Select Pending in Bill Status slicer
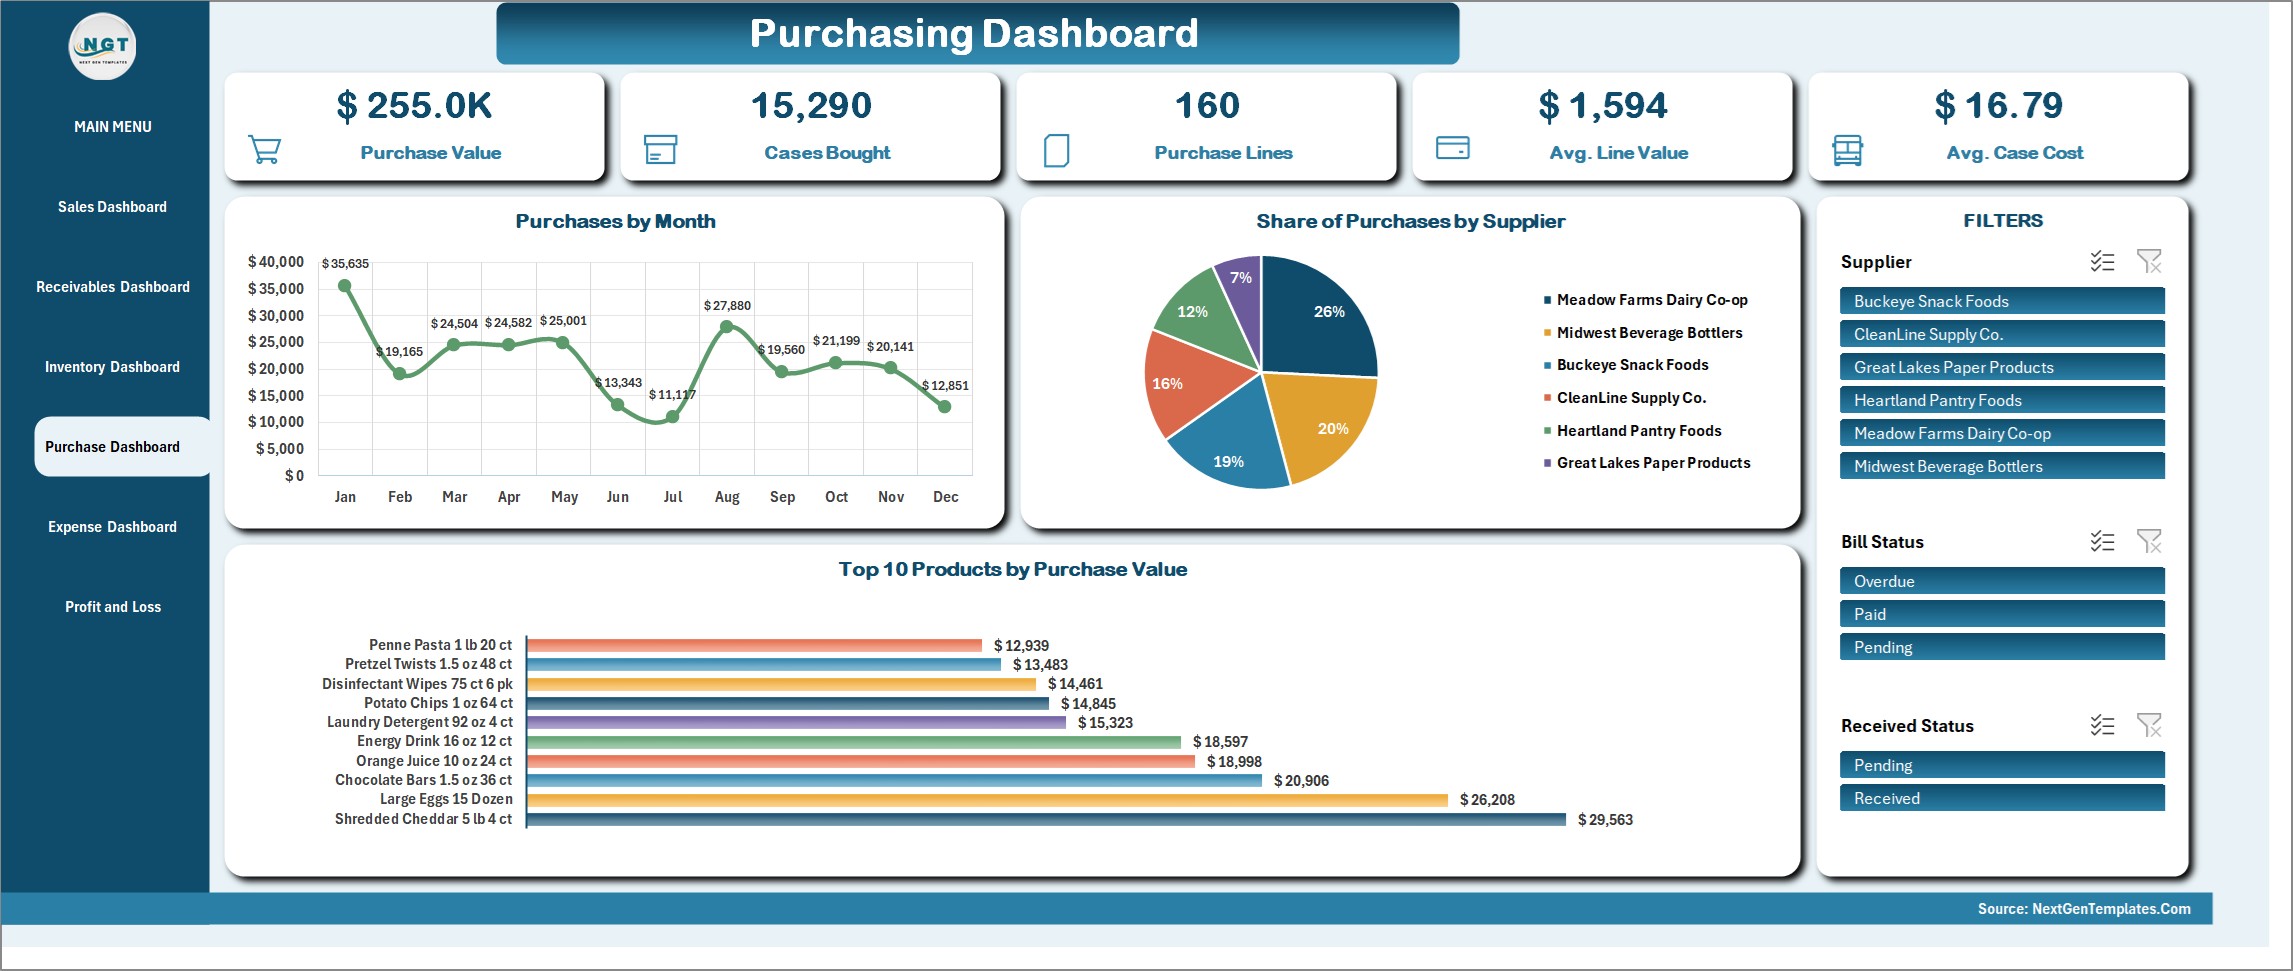 (2002, 647)
